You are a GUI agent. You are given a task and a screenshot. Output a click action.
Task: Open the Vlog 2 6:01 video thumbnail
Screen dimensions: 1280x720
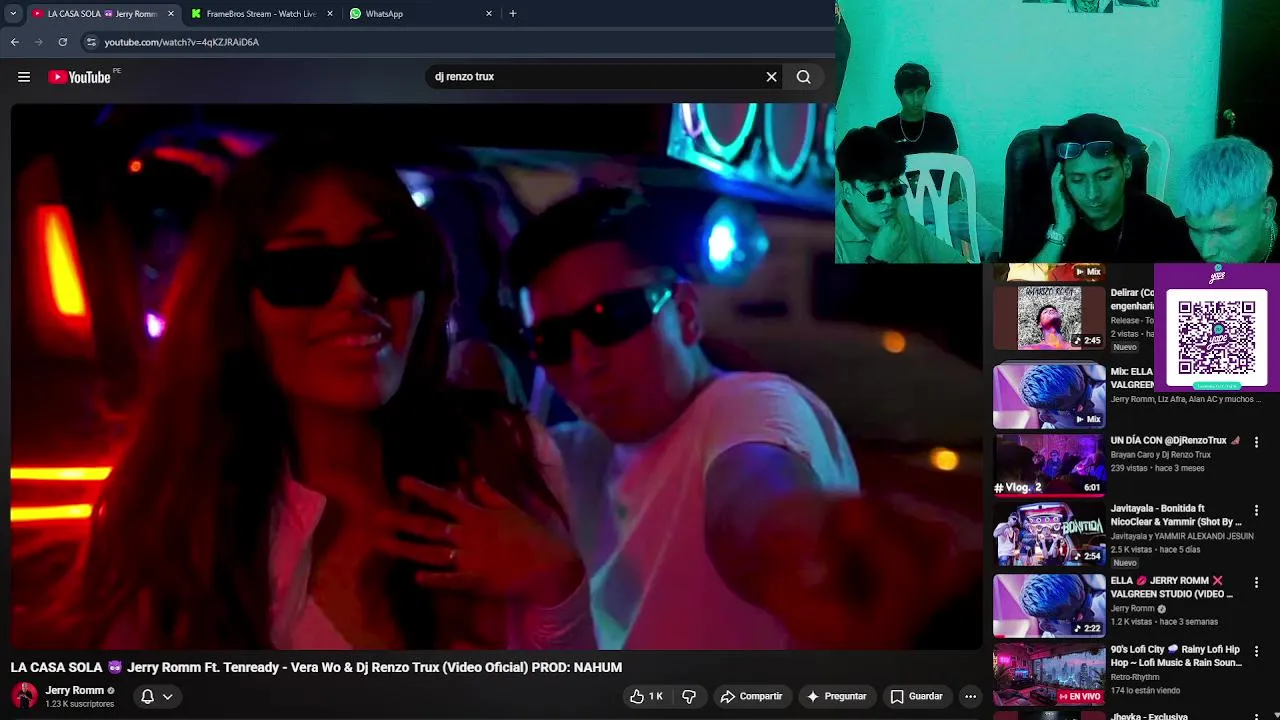tap(1049, 465)
